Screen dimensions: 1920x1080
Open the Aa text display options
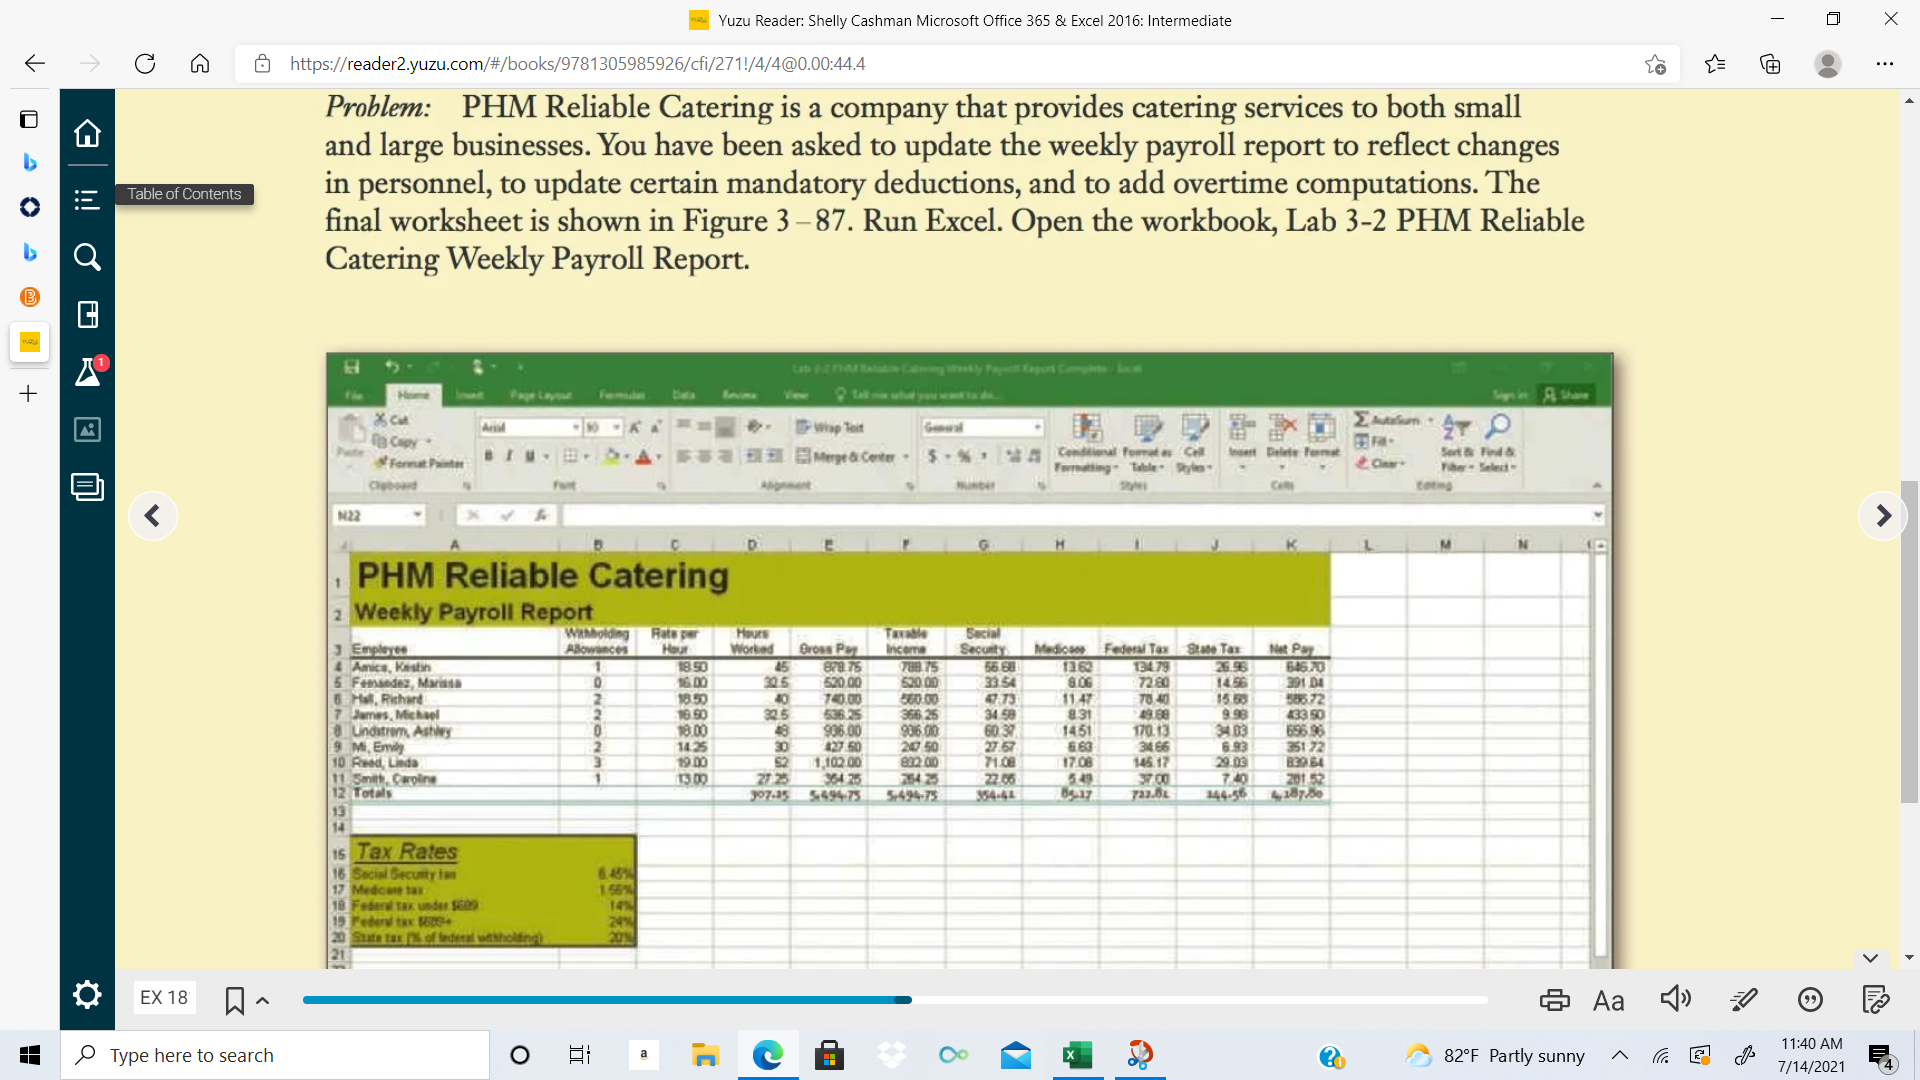1609,1000
